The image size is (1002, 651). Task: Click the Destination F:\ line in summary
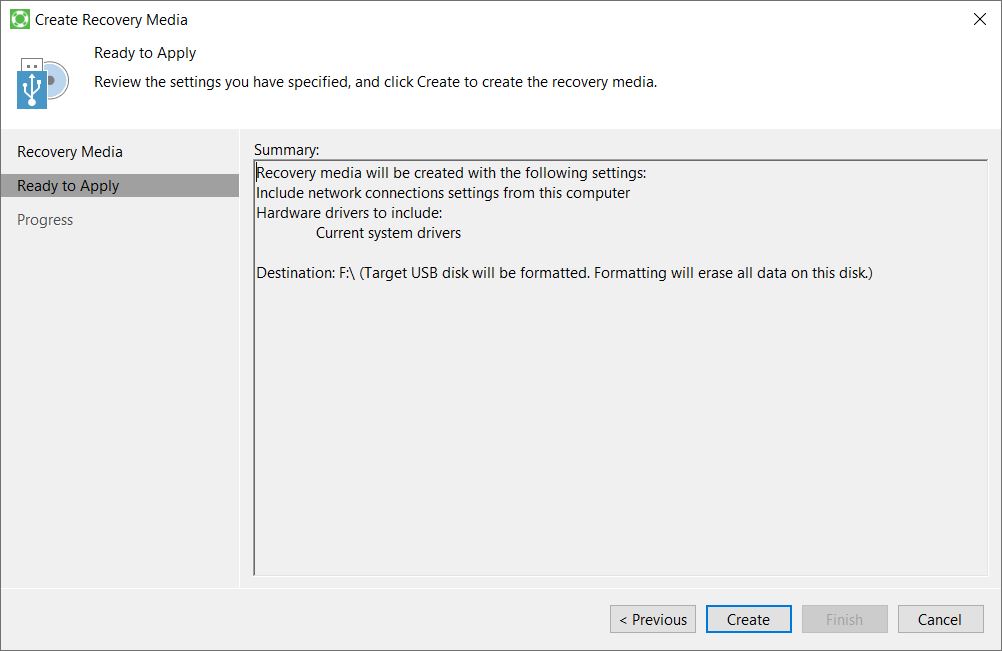pos(564,273)
